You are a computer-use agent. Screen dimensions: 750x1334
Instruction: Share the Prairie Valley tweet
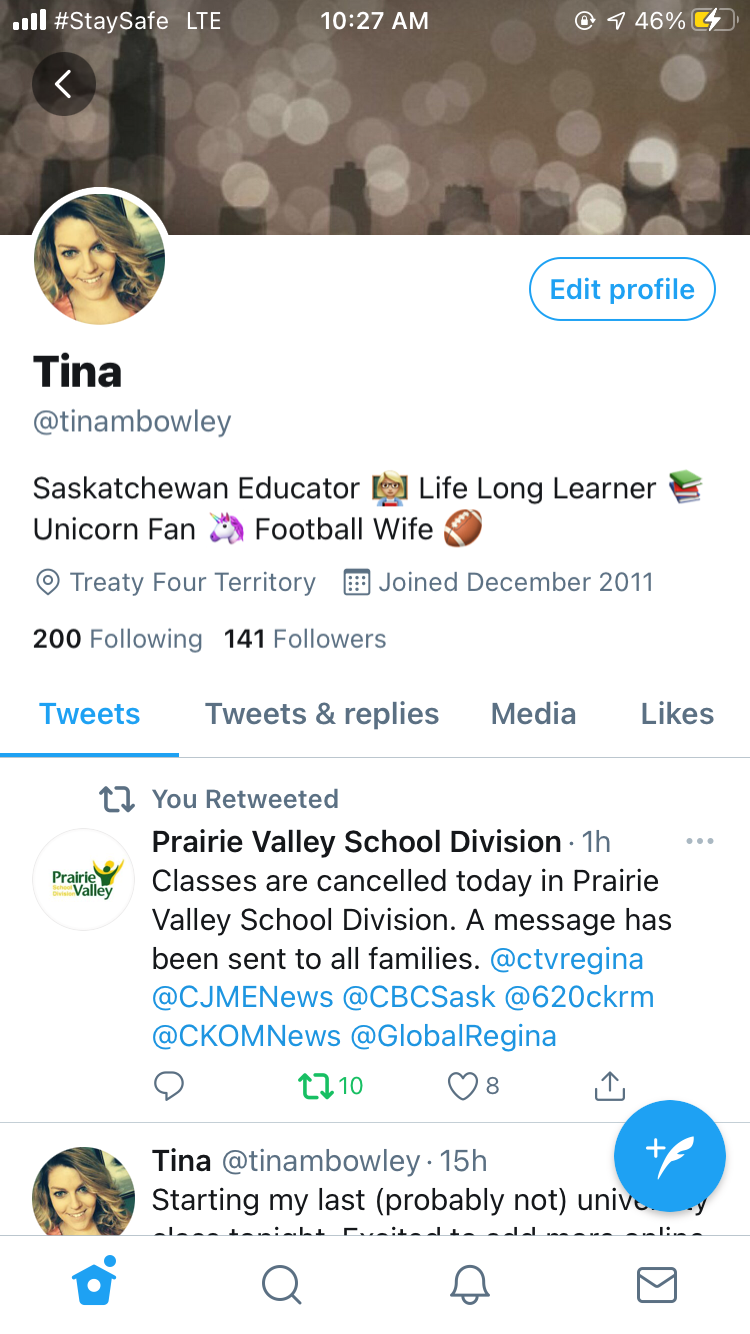[x=609, y=1085]
